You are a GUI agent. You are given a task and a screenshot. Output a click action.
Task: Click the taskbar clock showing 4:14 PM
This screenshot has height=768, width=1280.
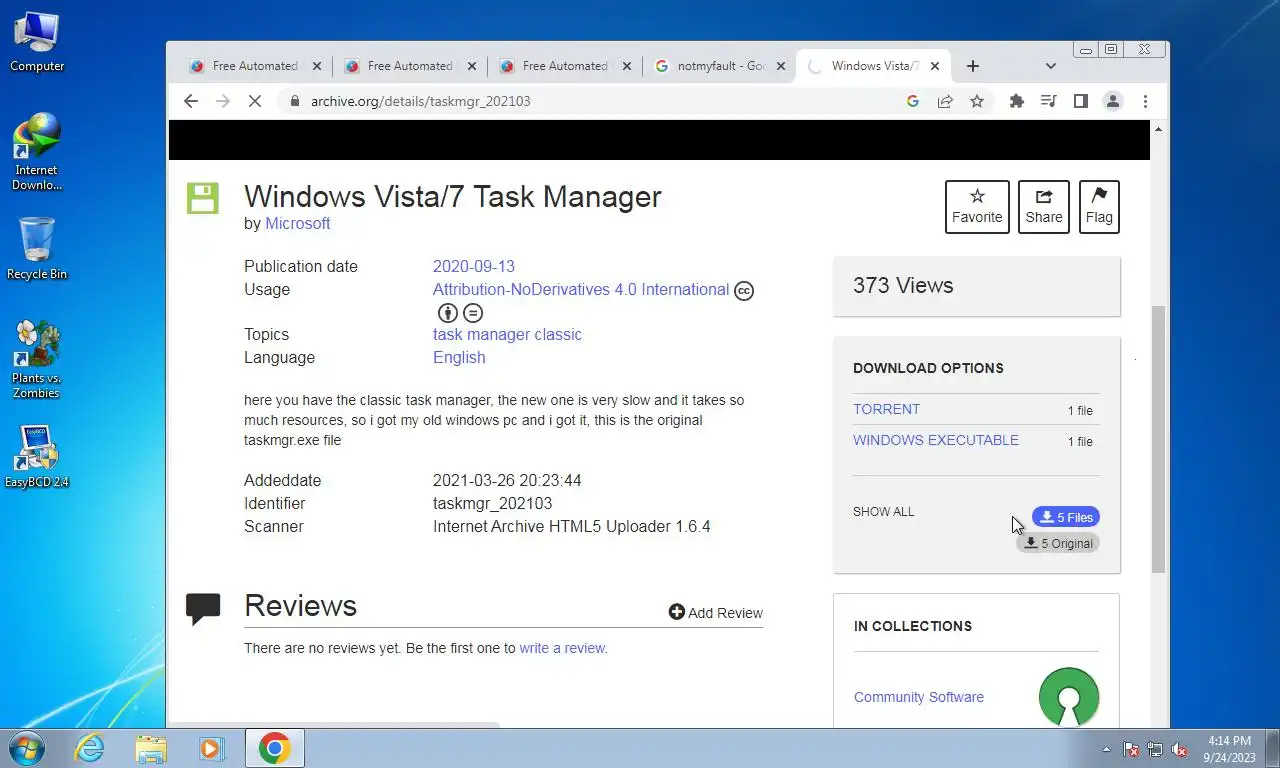pos(1229,748)
